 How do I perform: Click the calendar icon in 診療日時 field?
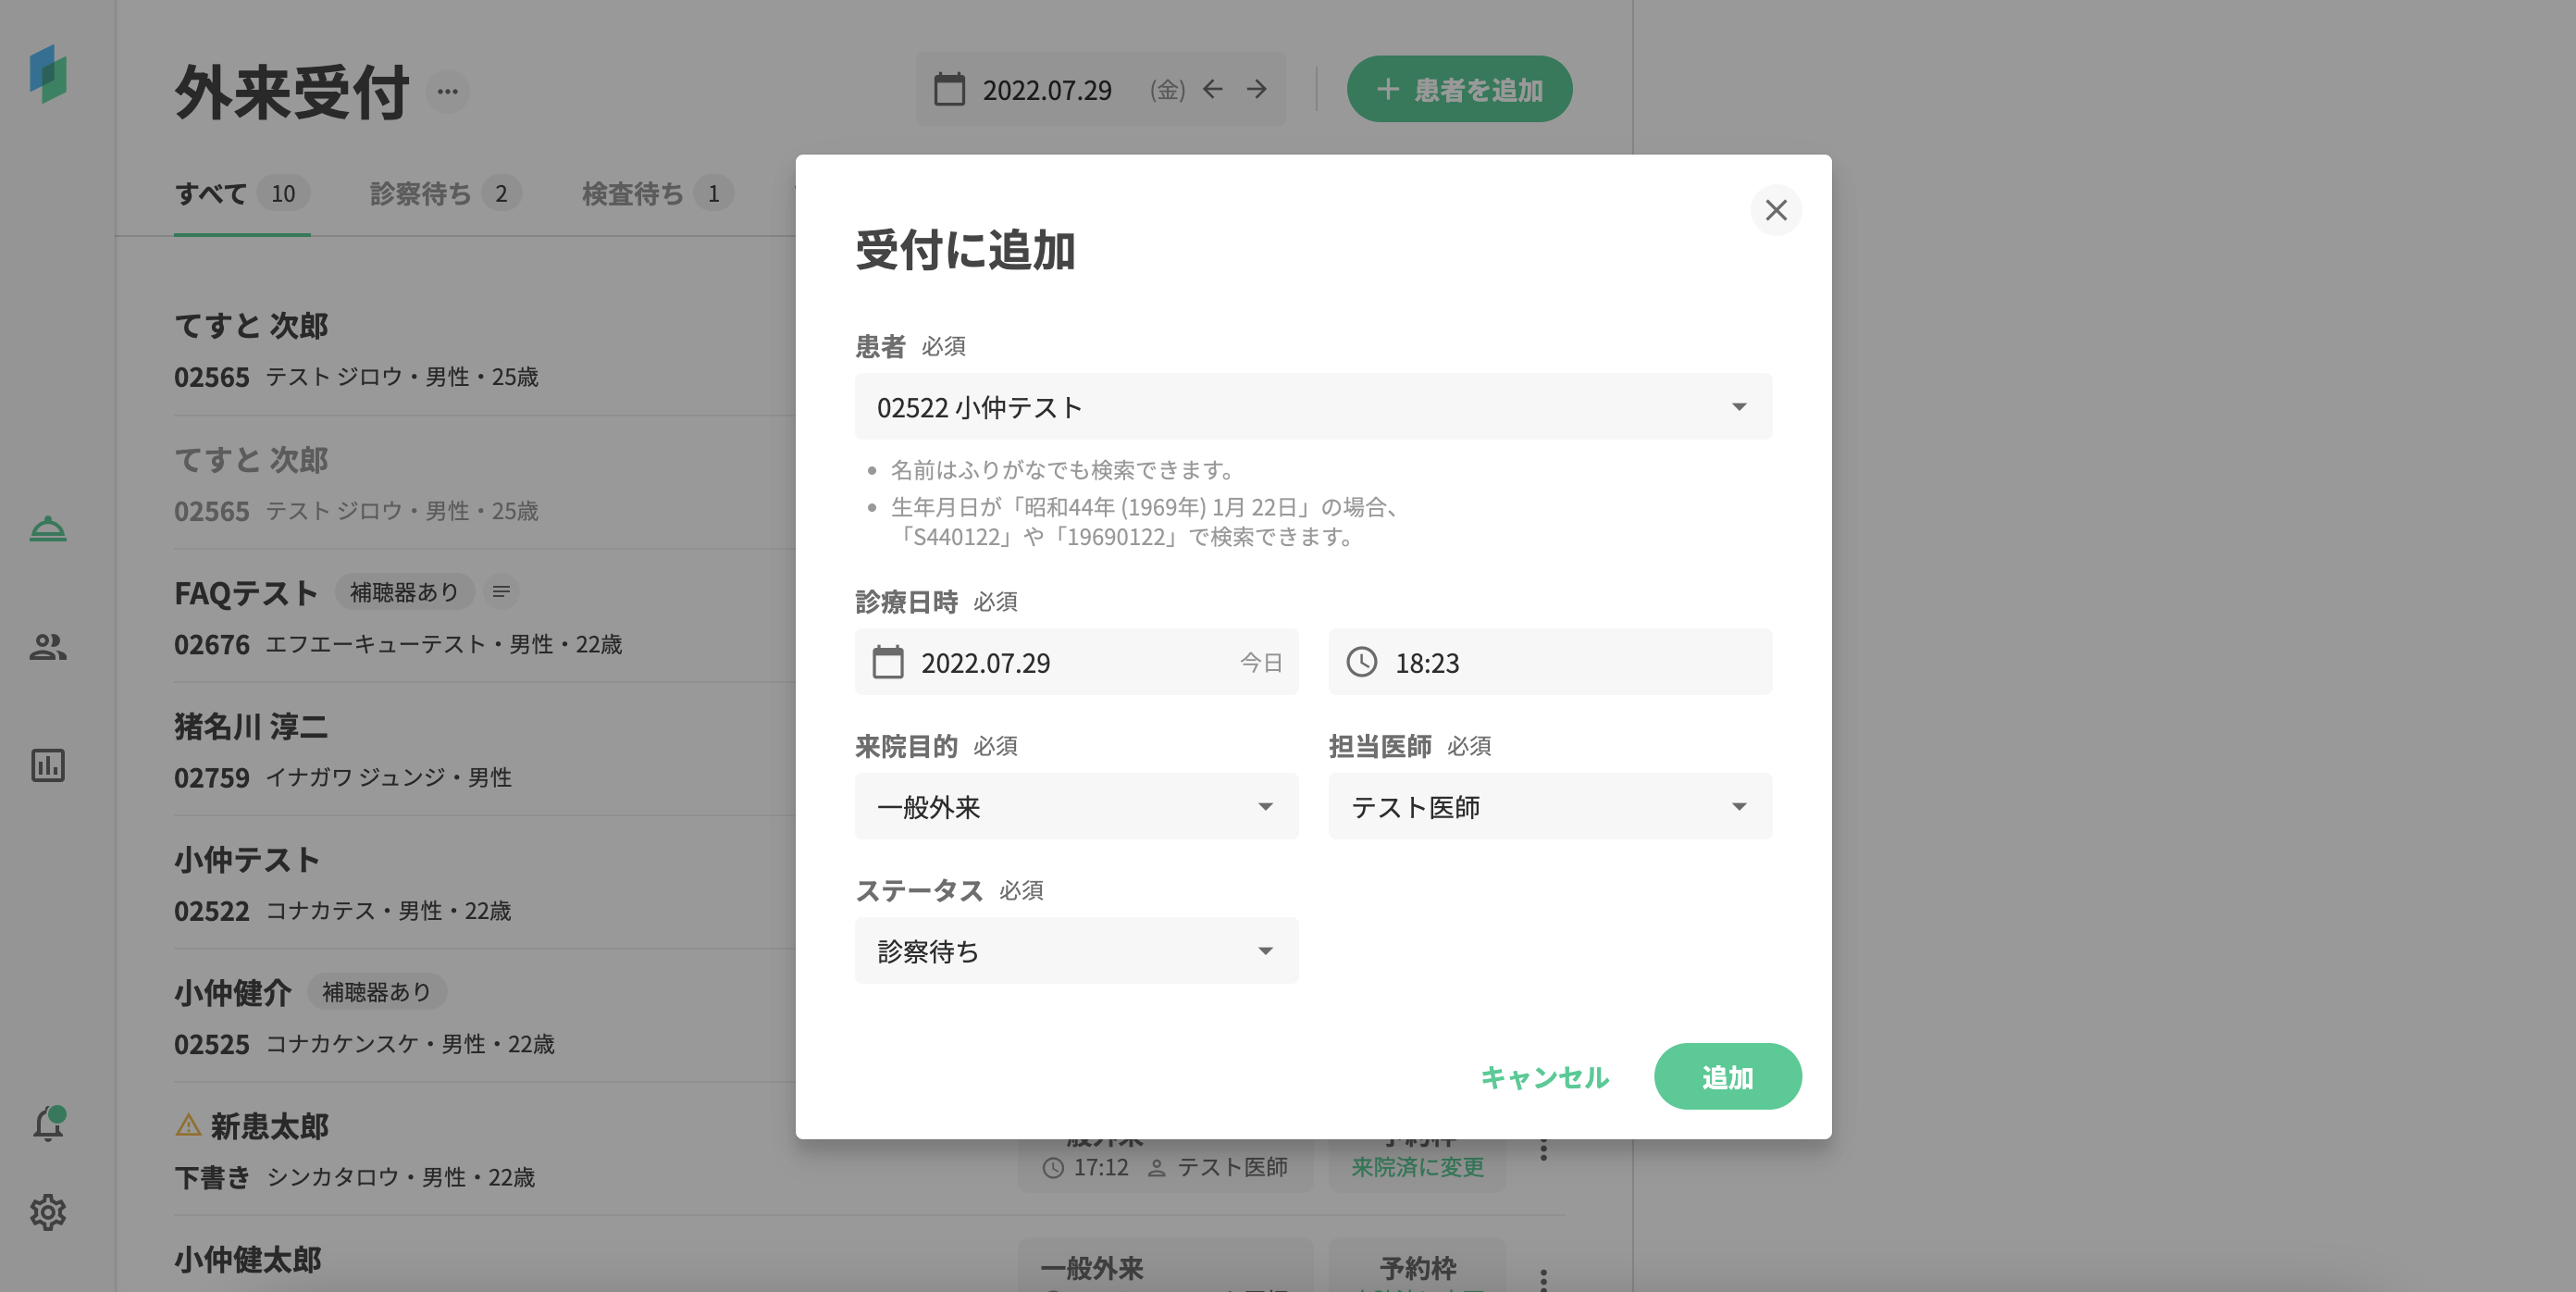[887, 662]
